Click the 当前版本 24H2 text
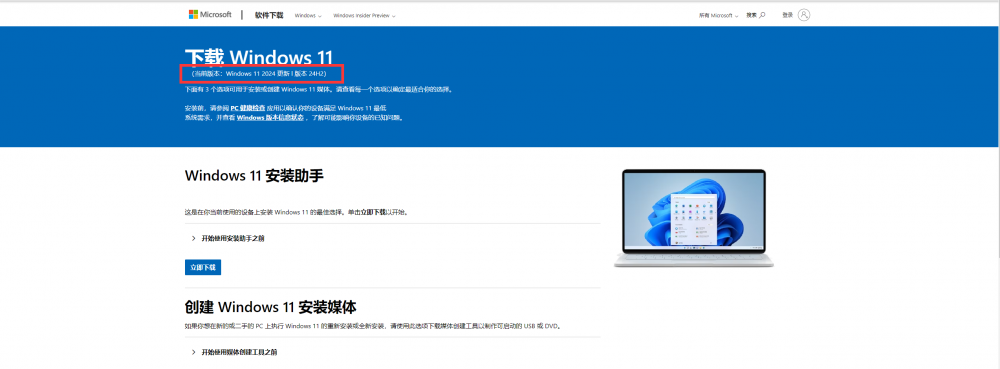1000x369 pixels. point(259,74)
